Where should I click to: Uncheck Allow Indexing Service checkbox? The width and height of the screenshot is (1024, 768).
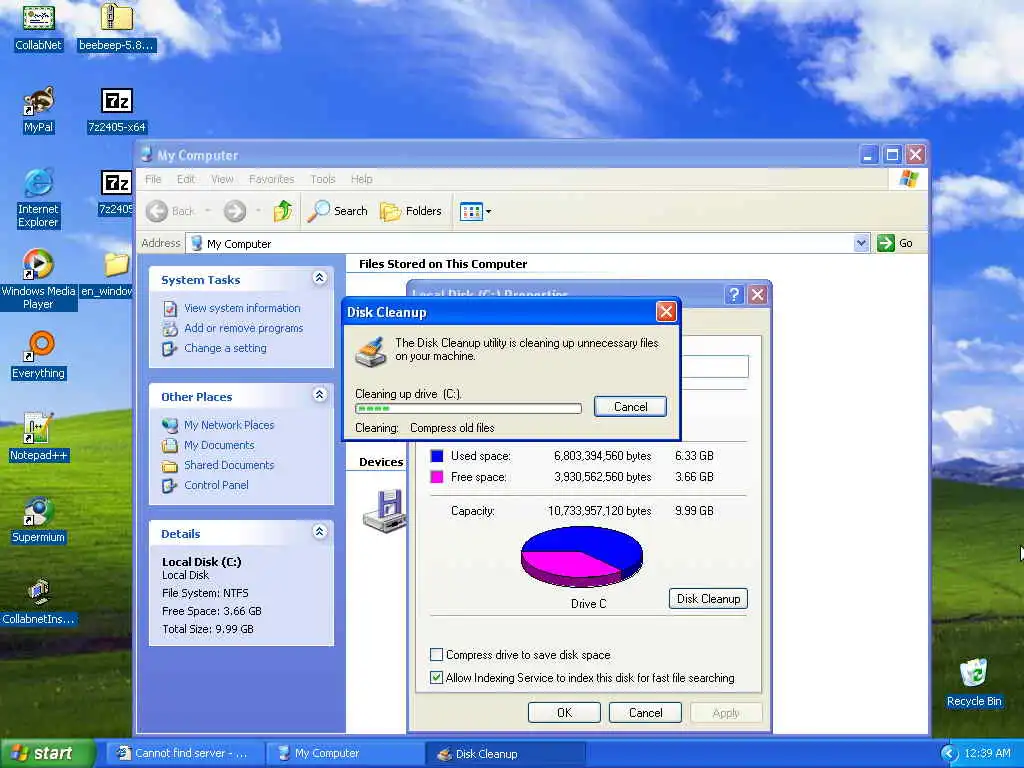pyautogui.click(x=436, y=677)
